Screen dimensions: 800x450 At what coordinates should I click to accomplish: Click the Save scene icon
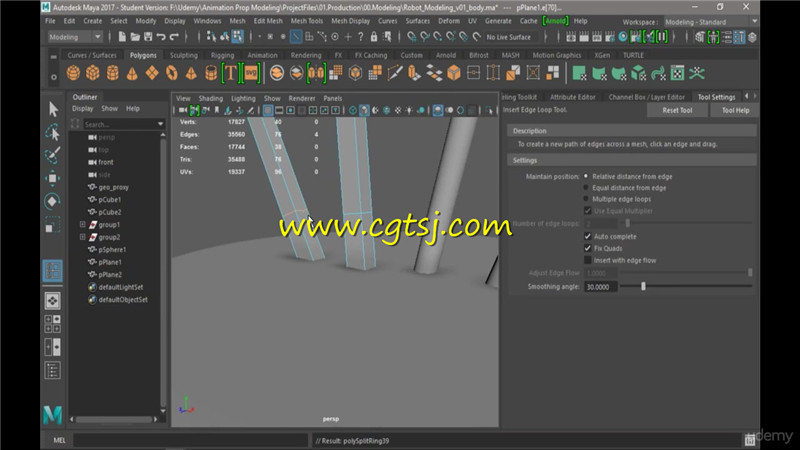(148, 37)
